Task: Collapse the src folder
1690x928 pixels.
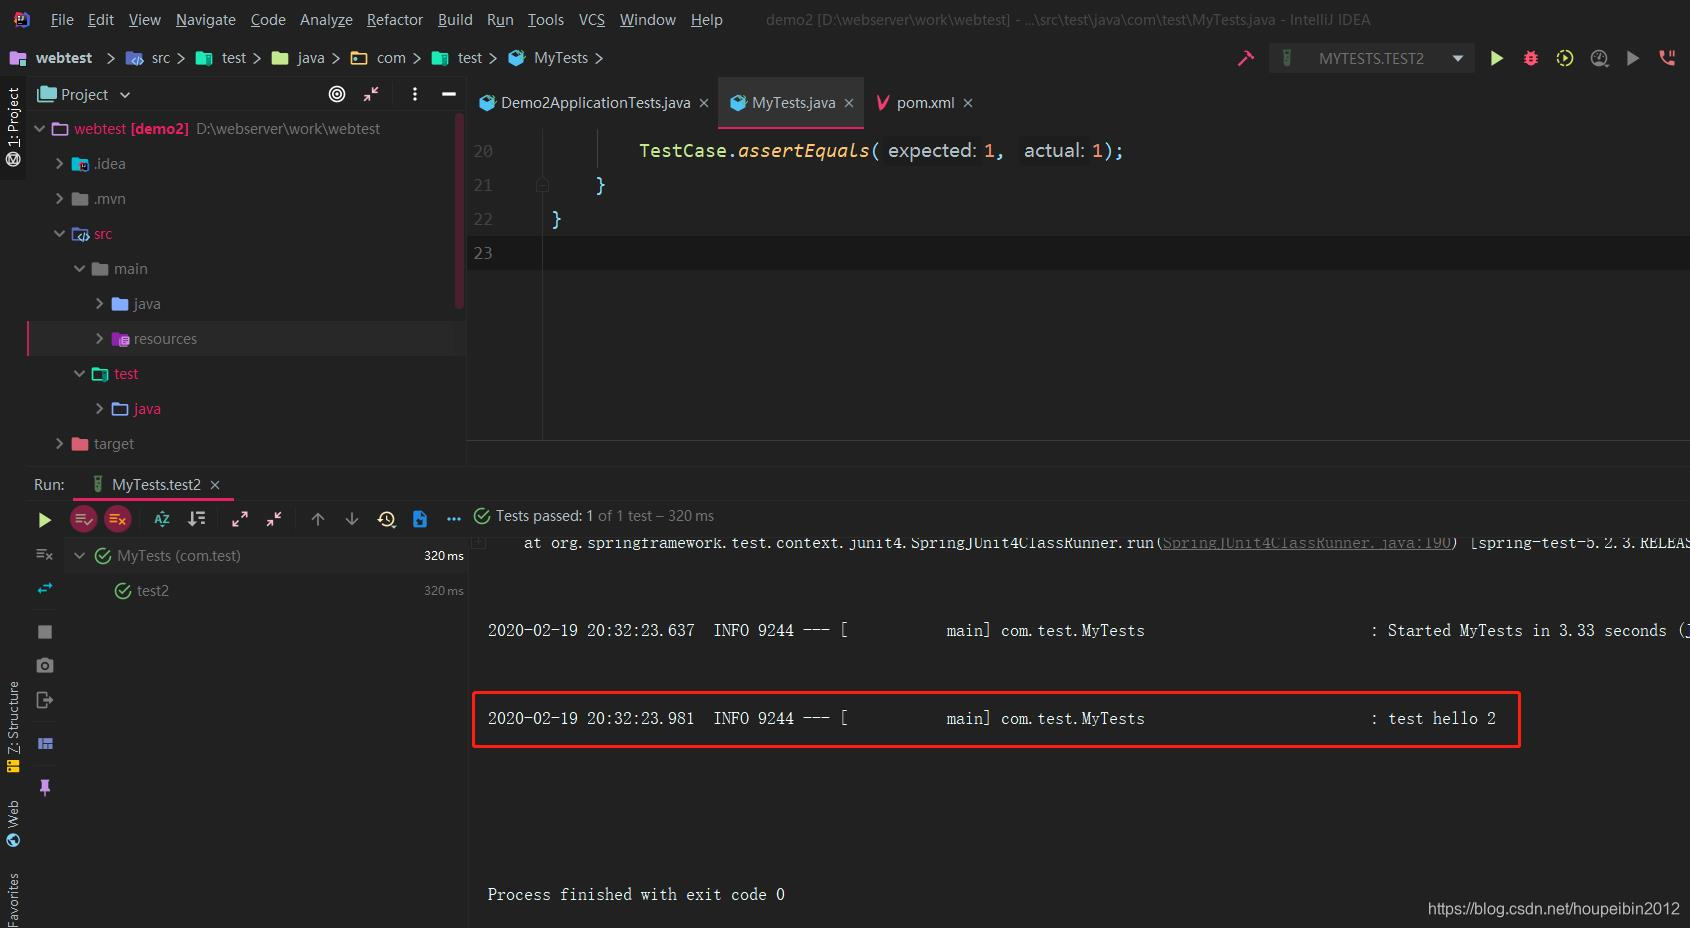Action: point(60,234)
